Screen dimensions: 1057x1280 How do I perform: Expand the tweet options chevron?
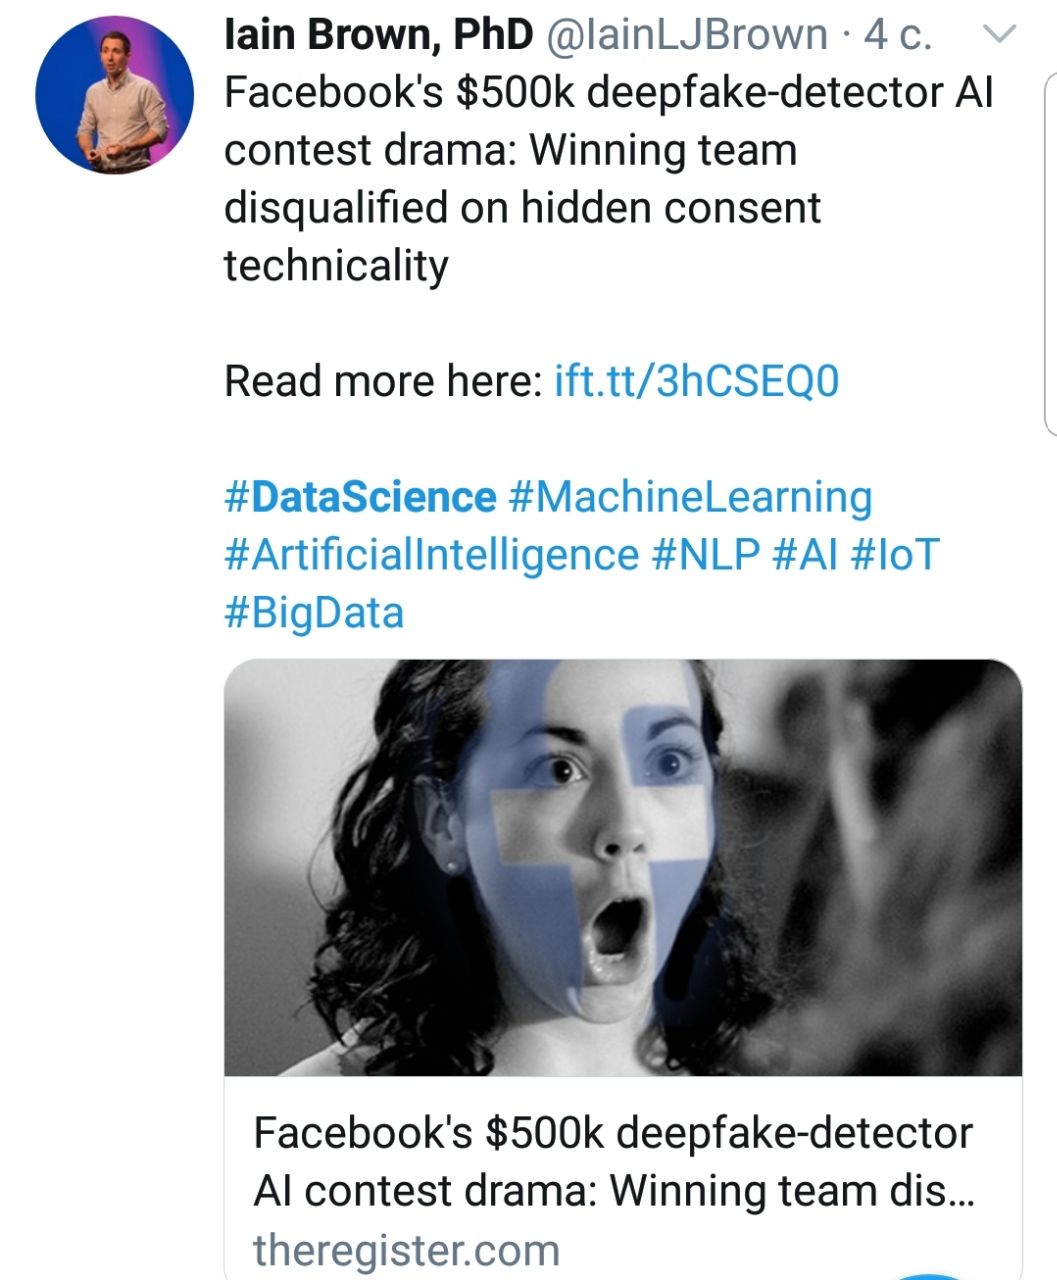[x=1000, y=35]
